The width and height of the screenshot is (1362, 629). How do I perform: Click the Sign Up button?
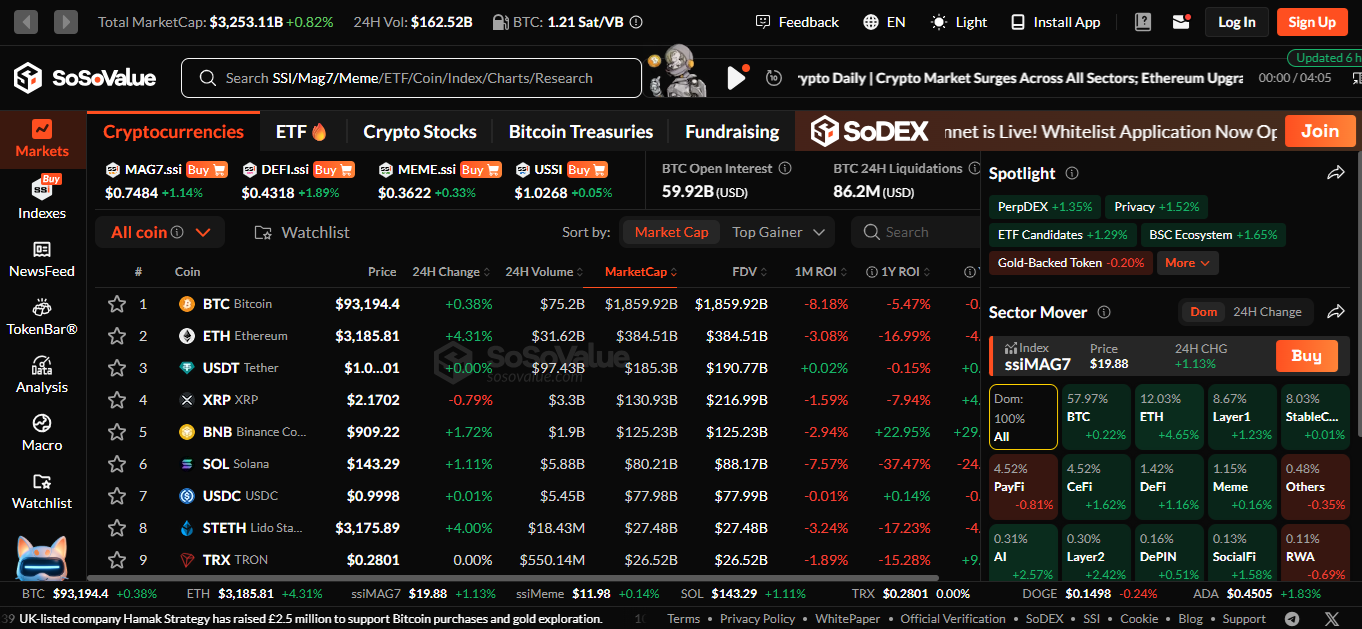click(x=1312, y=22)
